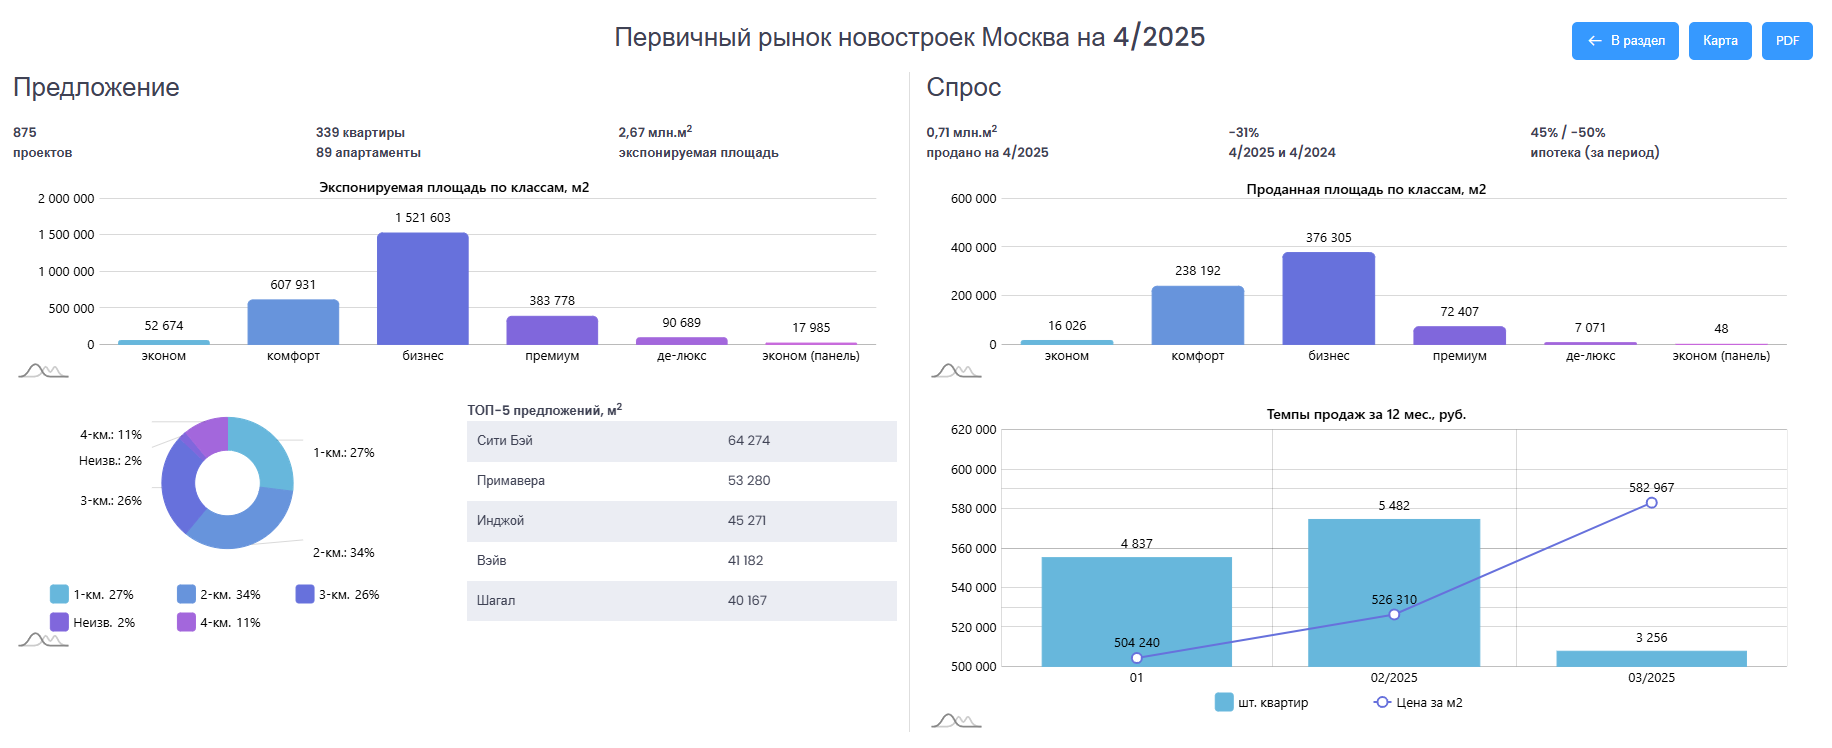1832x748 pixels.
Task: Toggle the Неизв. 2% legend item
Action: pos(92,622)
